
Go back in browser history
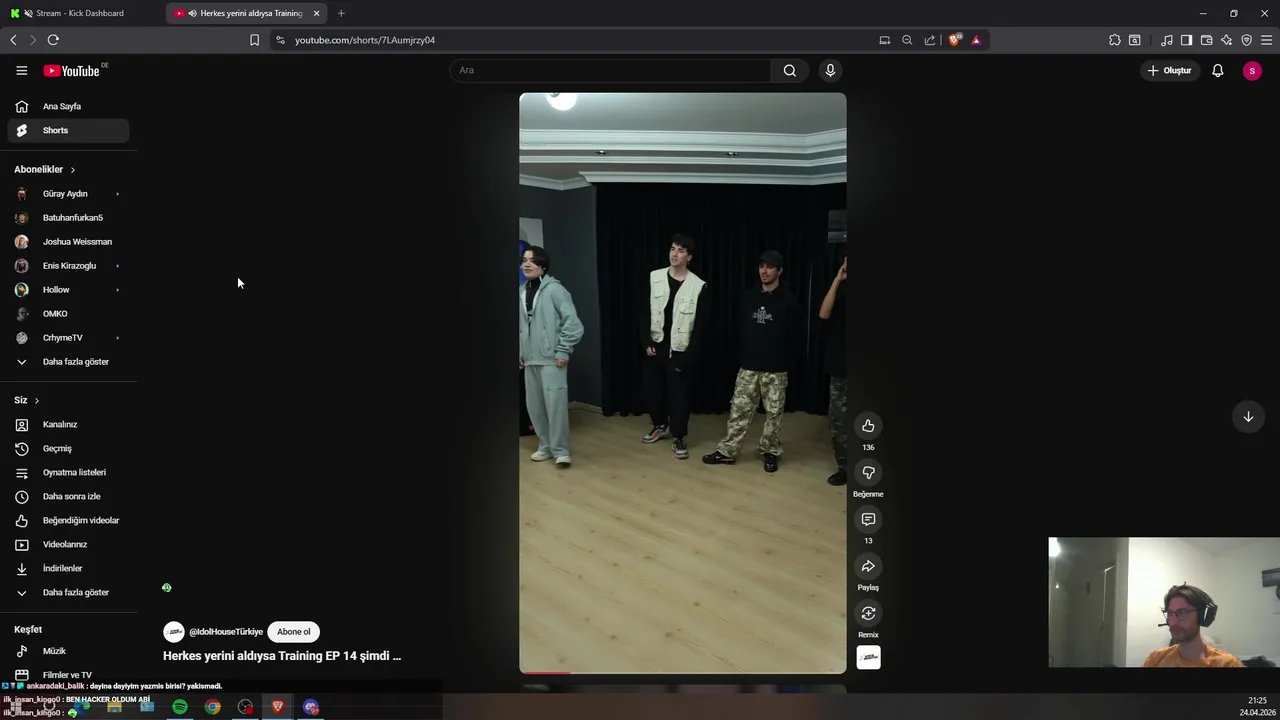coord(13,40)
